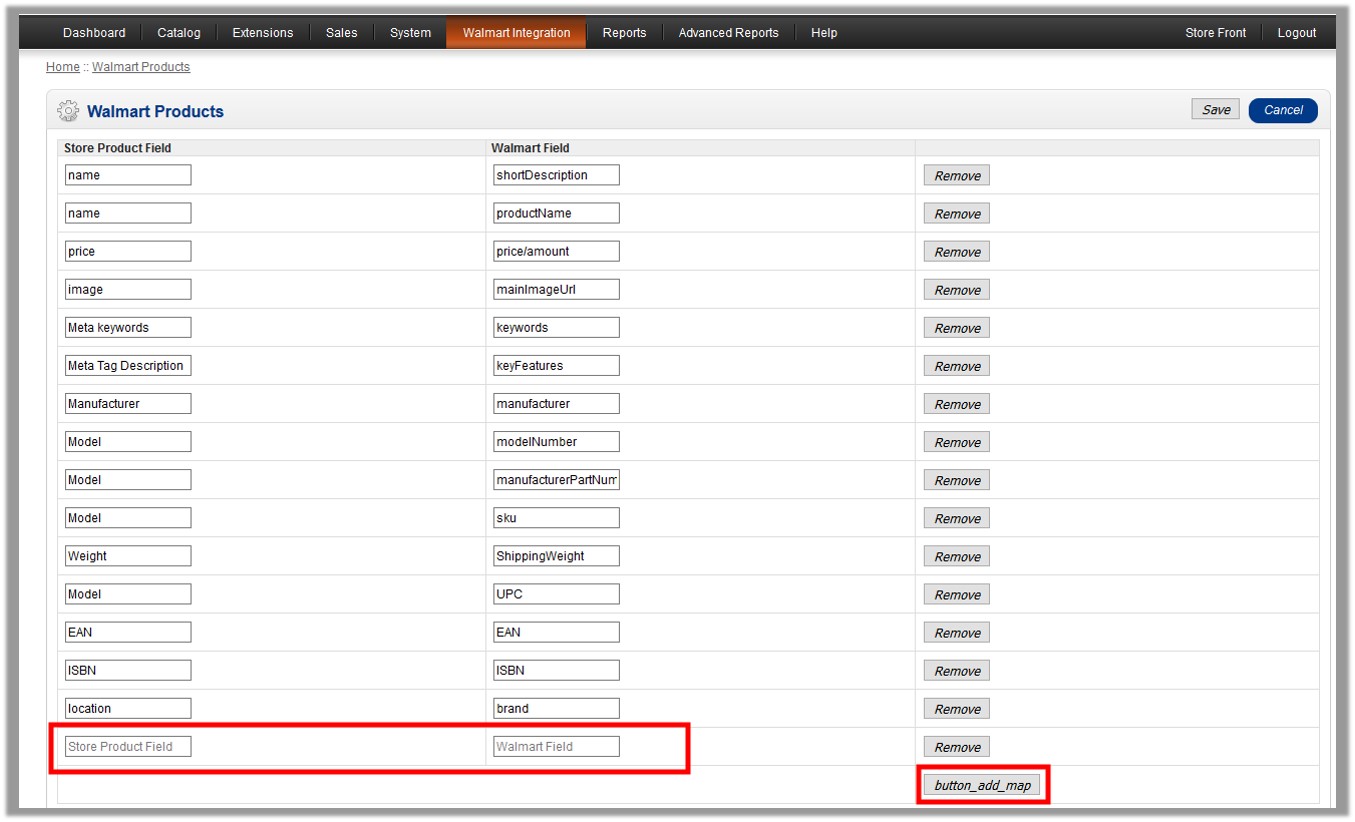Remove the keyFeatures mapping row
This screenshot has width=1355, height=822.
pos(957,366)
